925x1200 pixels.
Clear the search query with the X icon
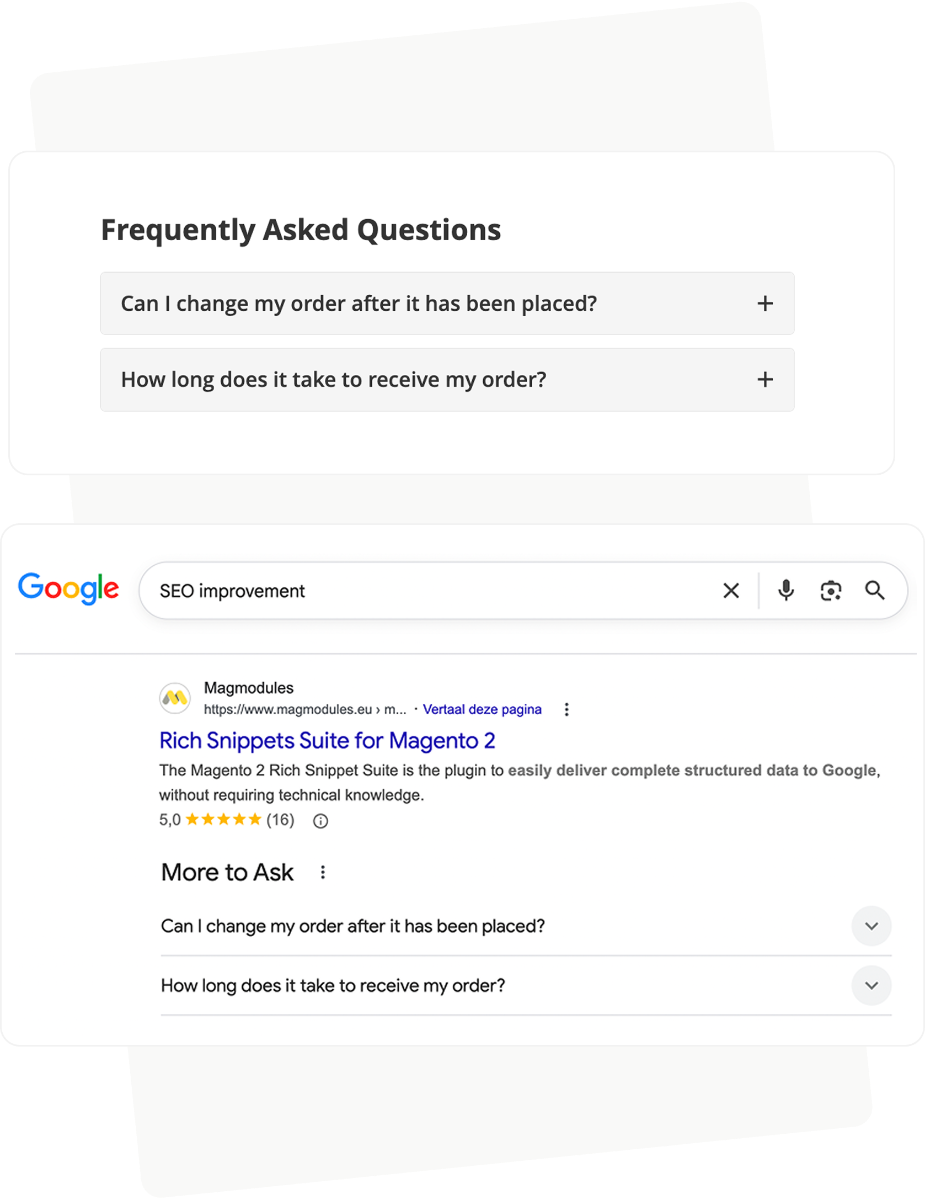[731, 590]
